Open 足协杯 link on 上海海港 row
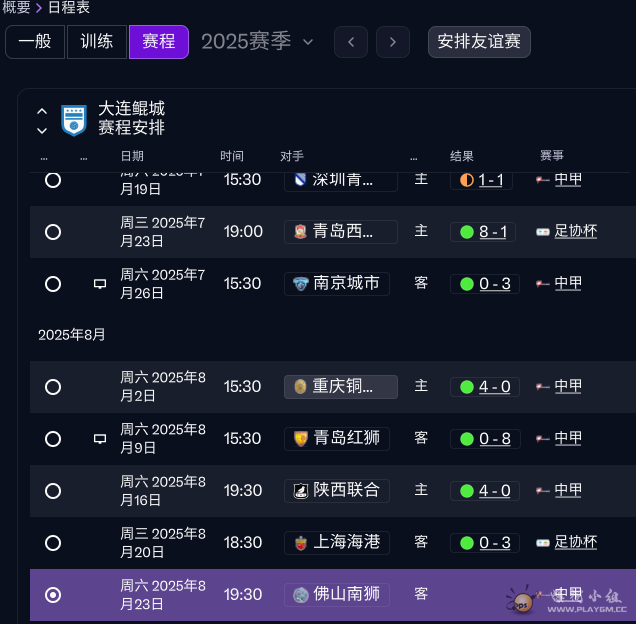Image resolution: width=636 pixels, height=624 pixels. (576, 542)
